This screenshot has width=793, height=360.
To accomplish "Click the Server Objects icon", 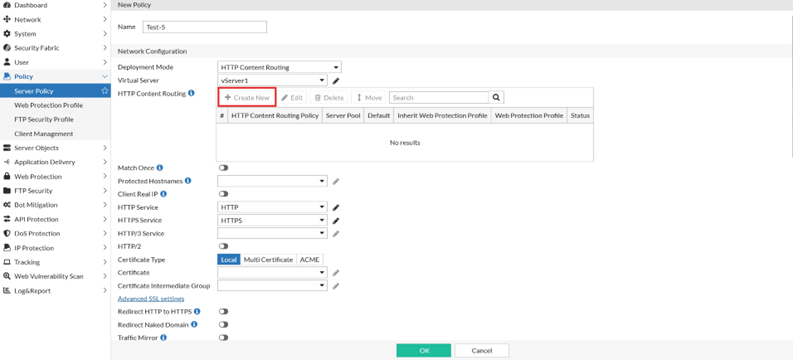I will coord(7,148).
